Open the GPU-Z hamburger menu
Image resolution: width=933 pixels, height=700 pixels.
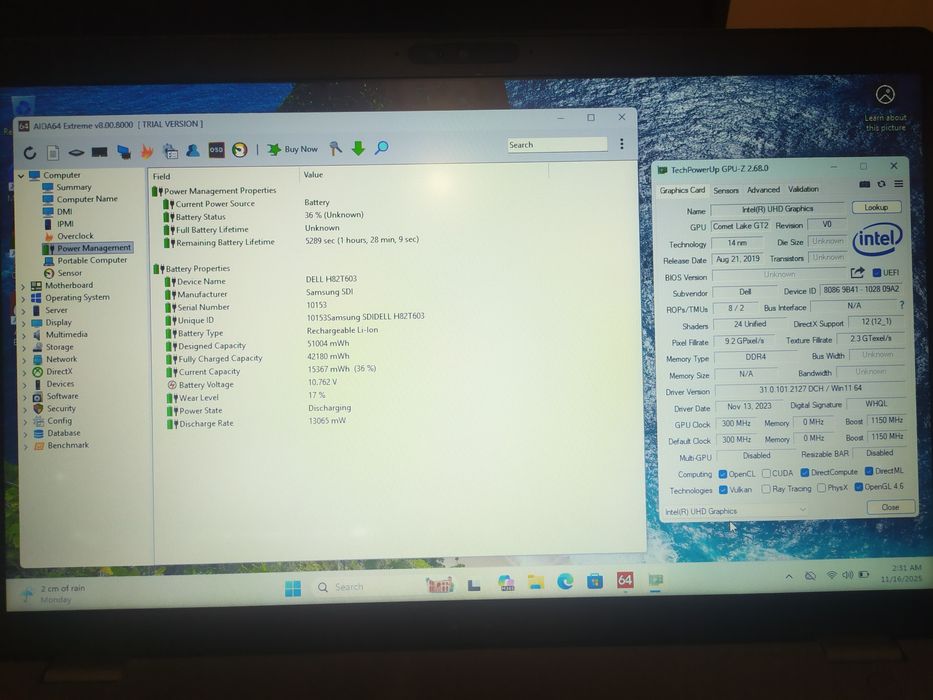tap(898, 184)
